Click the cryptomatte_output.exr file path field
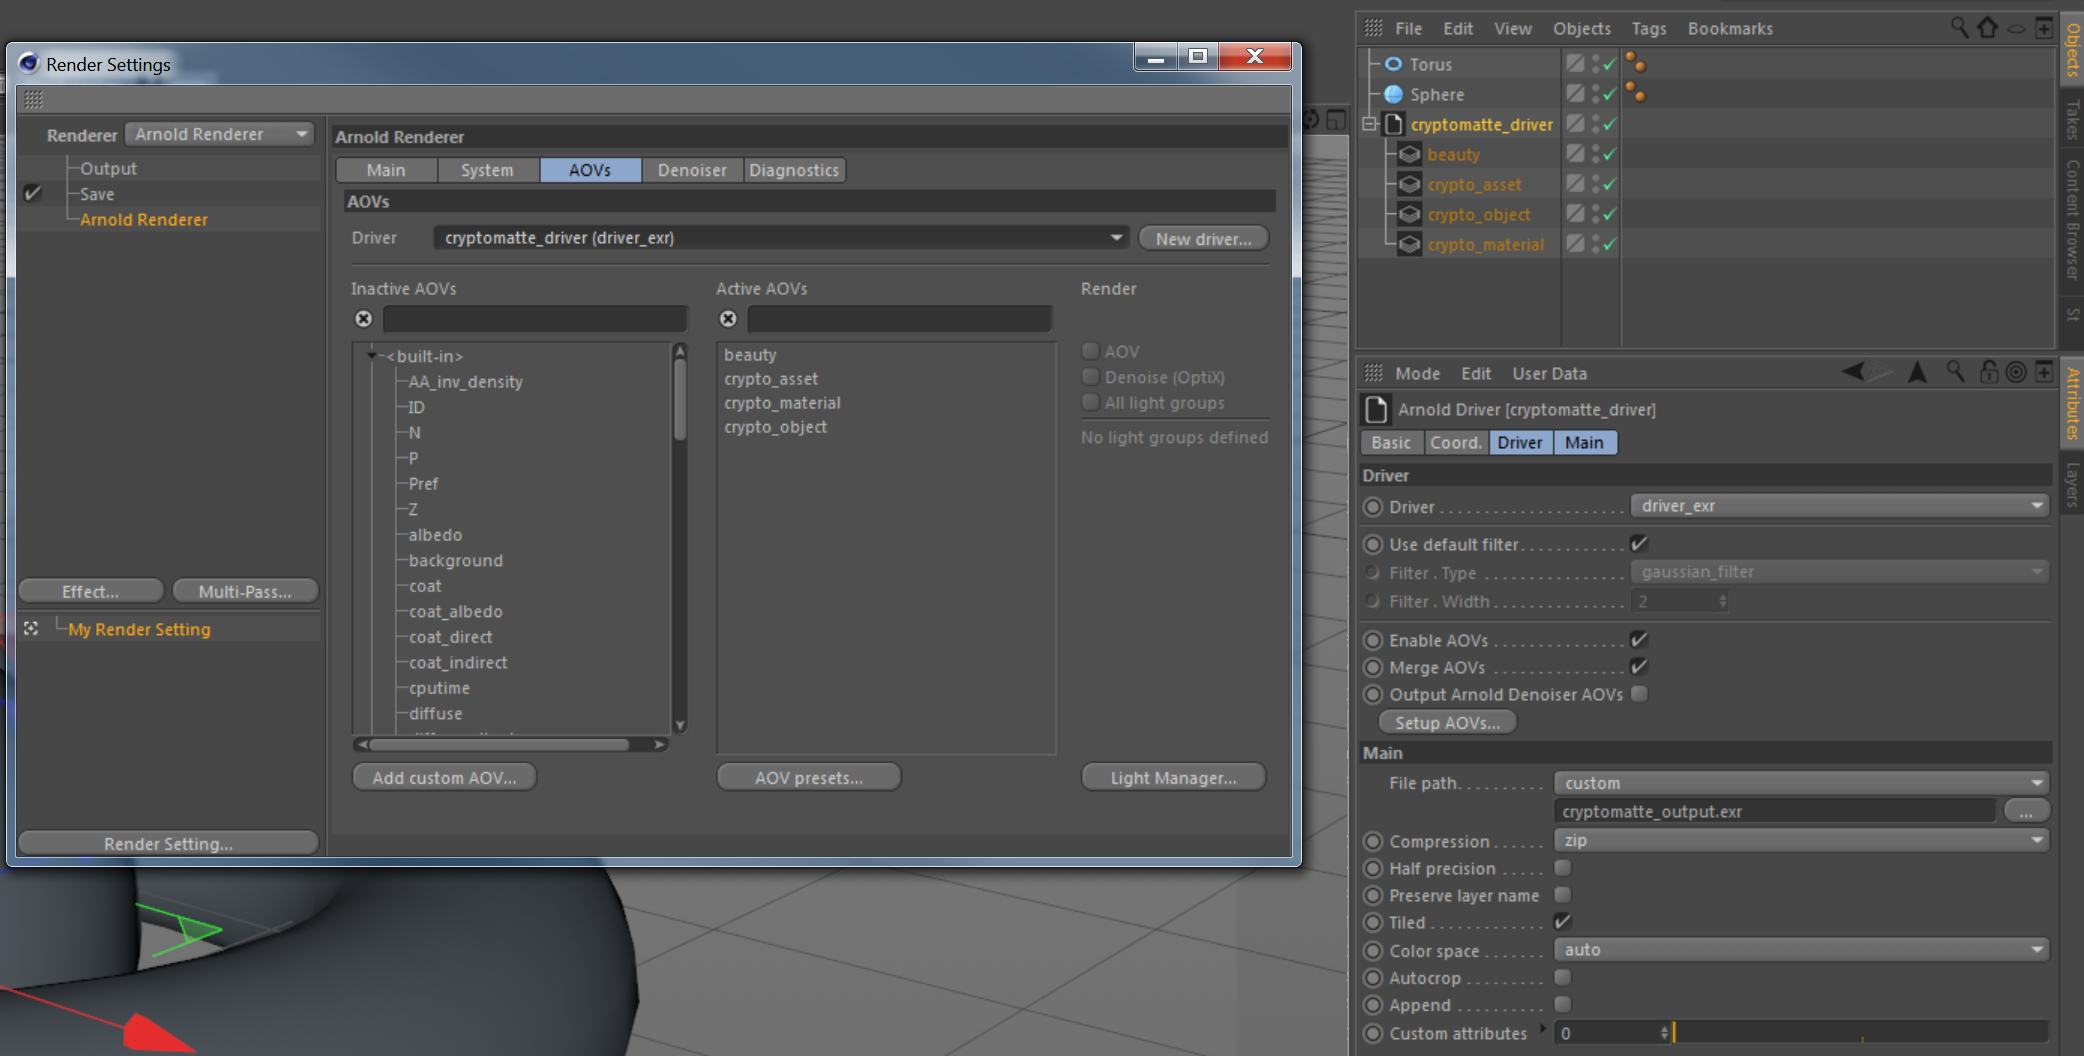Screen dimensions: 2084x1056 coord(1775,811)
